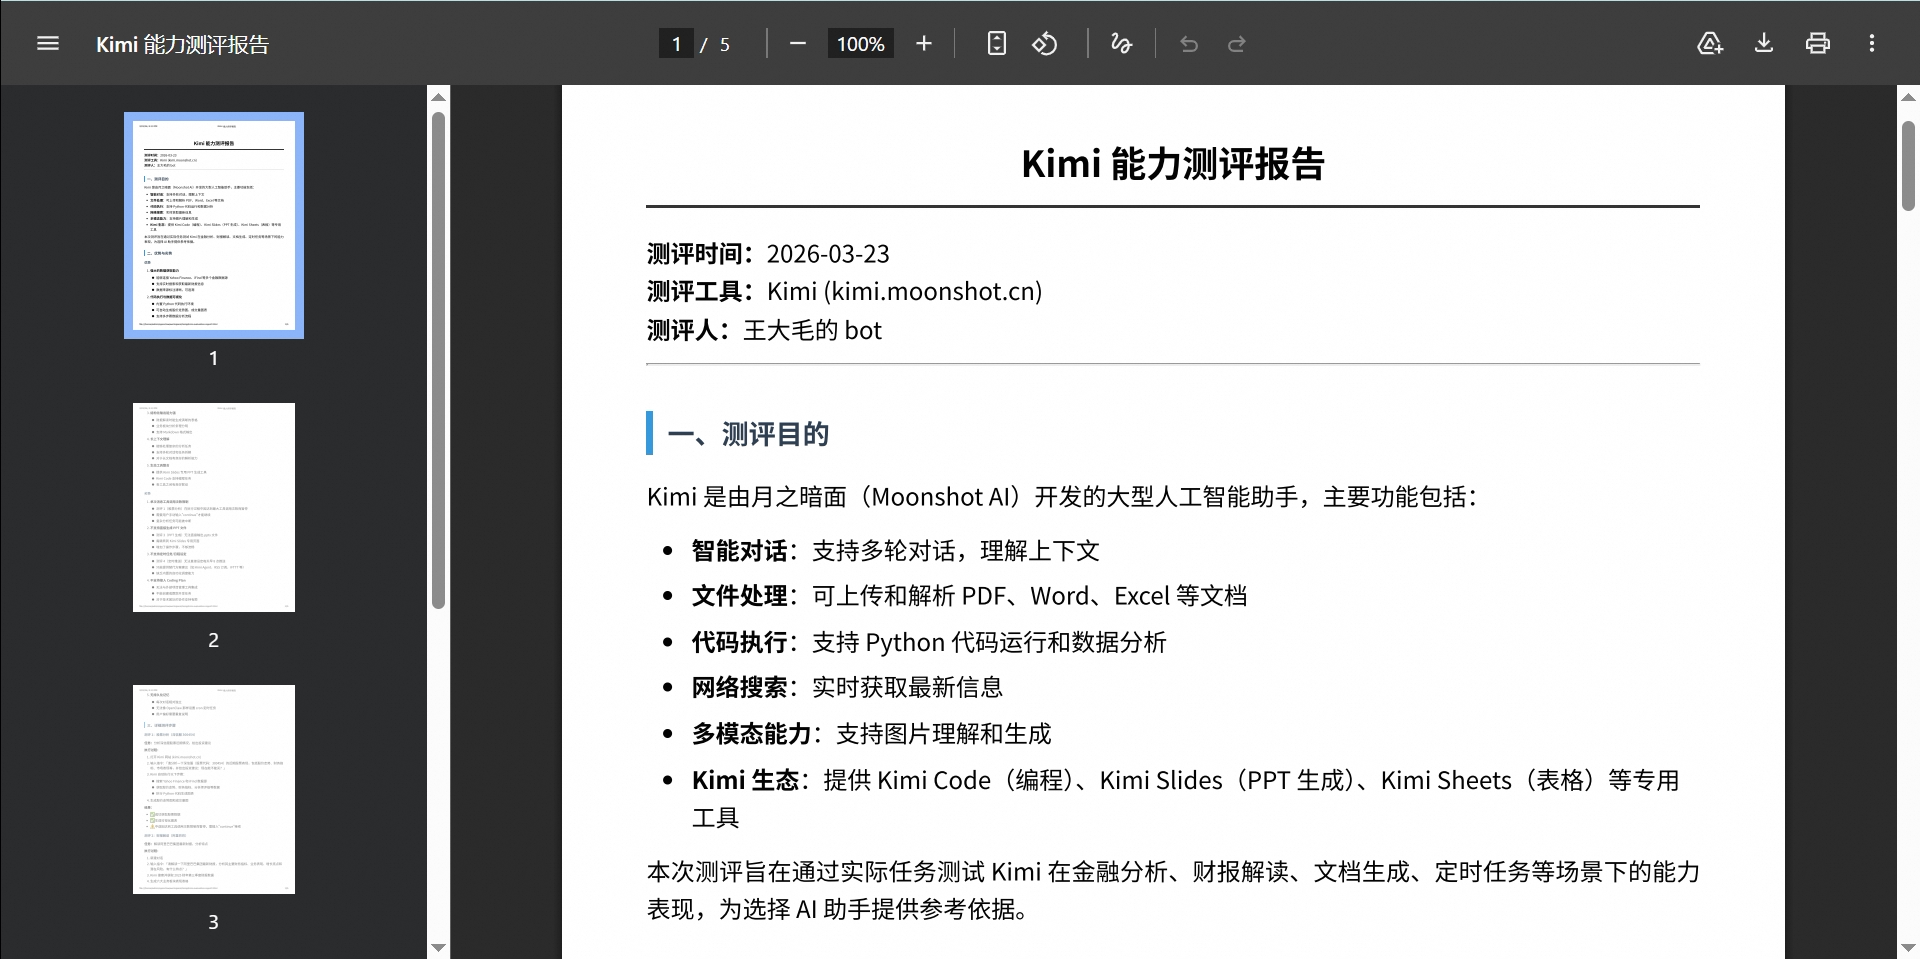Click the 100% zoom level field

[860, 44]
